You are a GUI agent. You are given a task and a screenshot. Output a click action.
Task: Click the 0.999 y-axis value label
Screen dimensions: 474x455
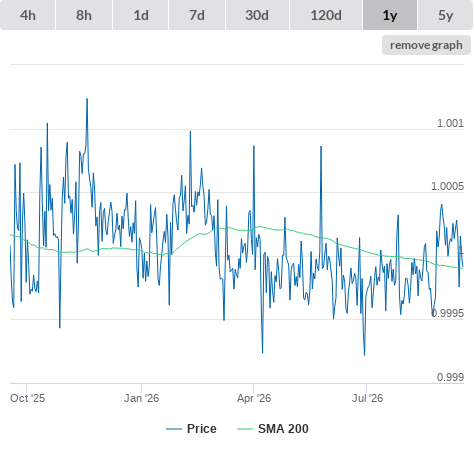pyautogui.click(x=450, y=377)
